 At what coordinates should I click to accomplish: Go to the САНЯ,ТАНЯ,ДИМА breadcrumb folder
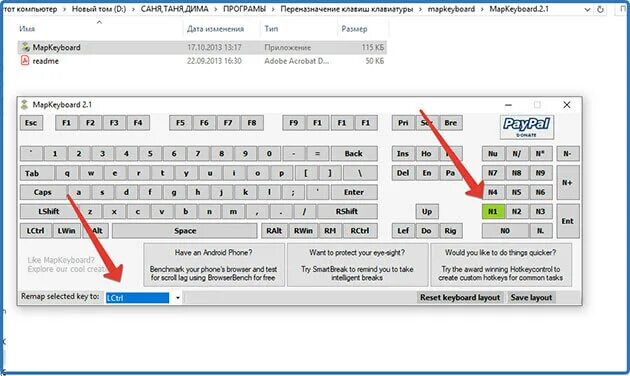pos(174,9)
